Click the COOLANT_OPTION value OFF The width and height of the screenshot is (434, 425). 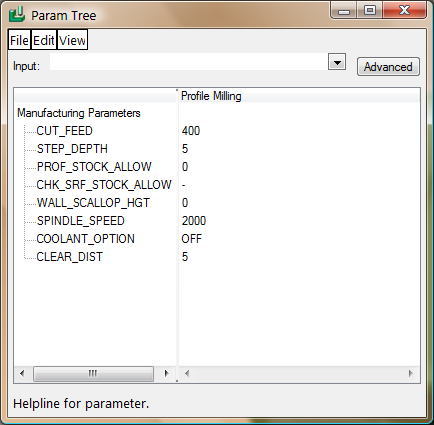(x=191, y=239)
